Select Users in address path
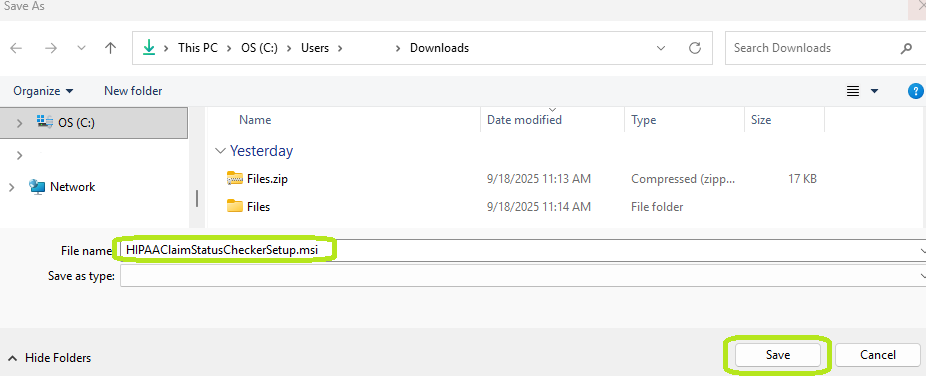 tap(315, 48)
